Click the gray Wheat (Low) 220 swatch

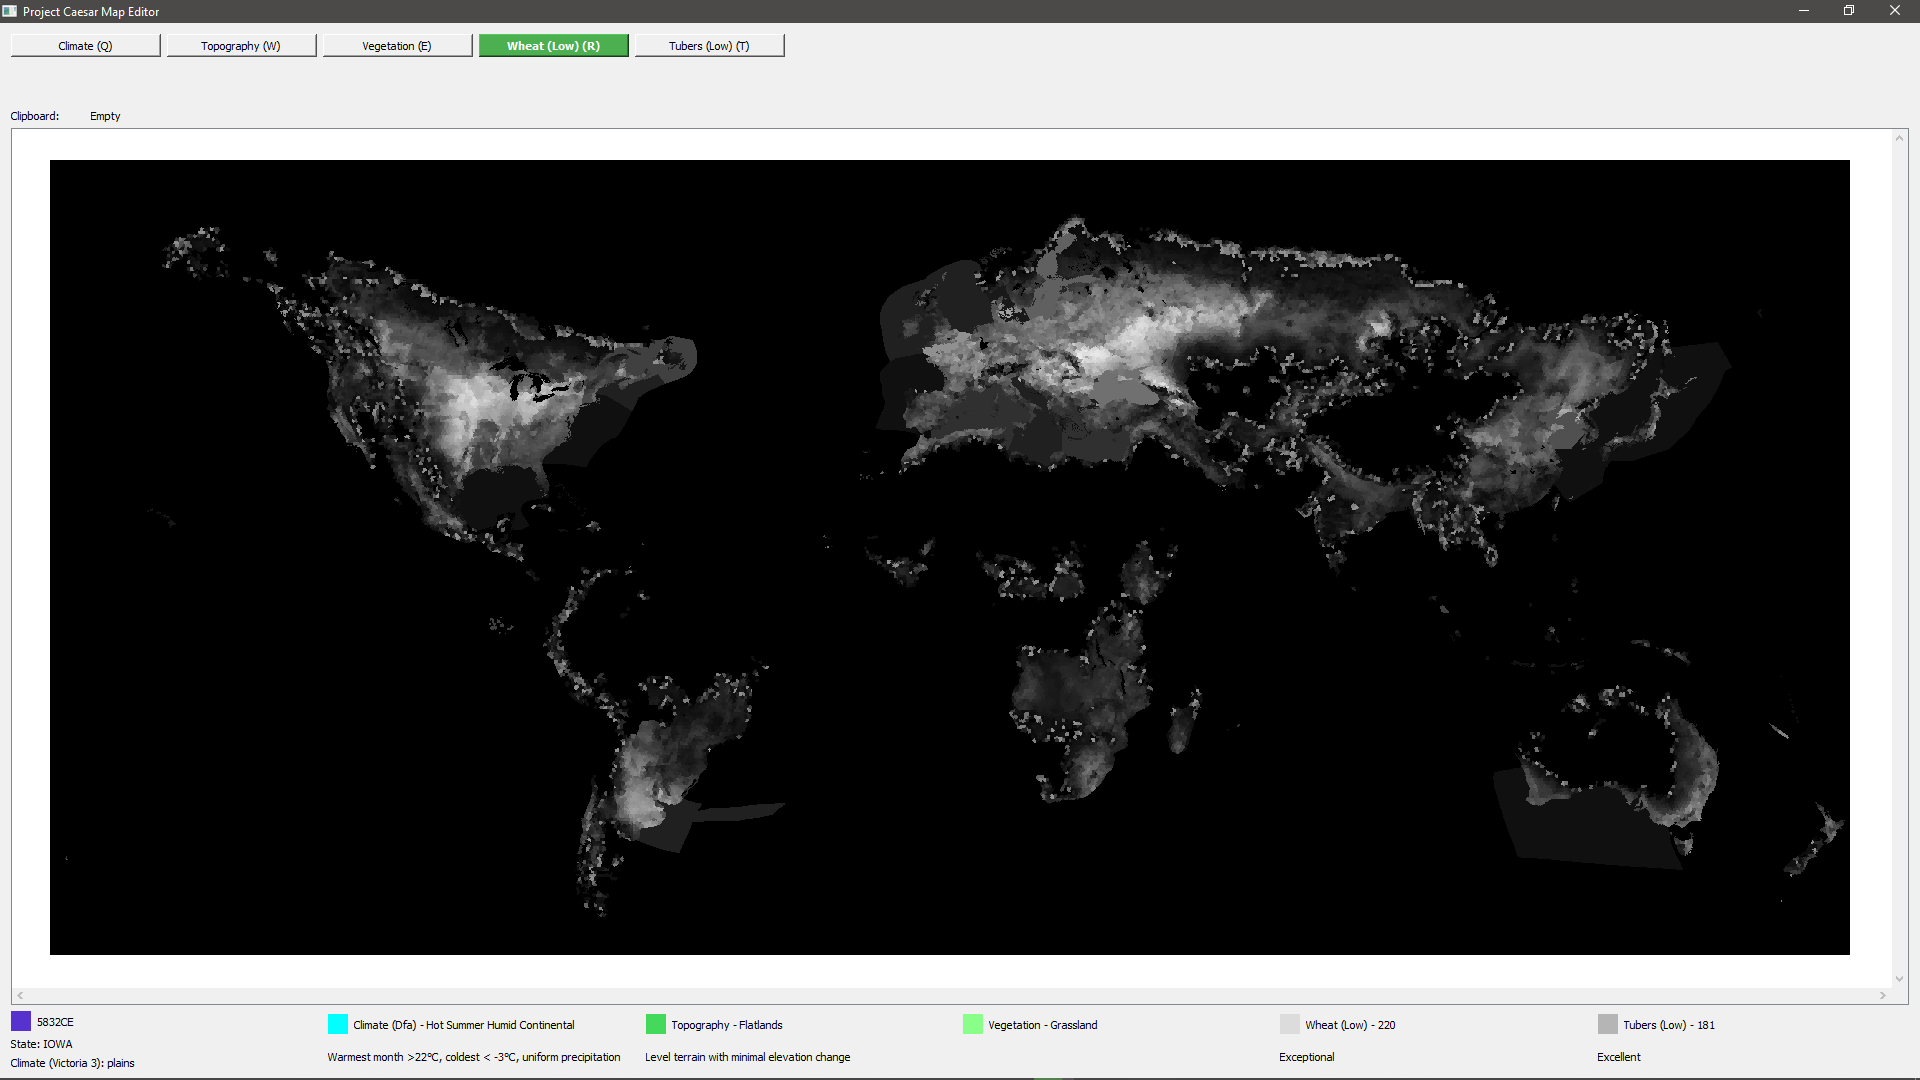coord(1290,1024)
